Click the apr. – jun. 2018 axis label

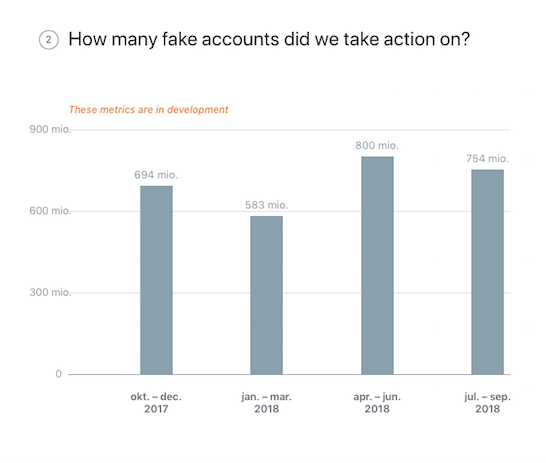377,402
